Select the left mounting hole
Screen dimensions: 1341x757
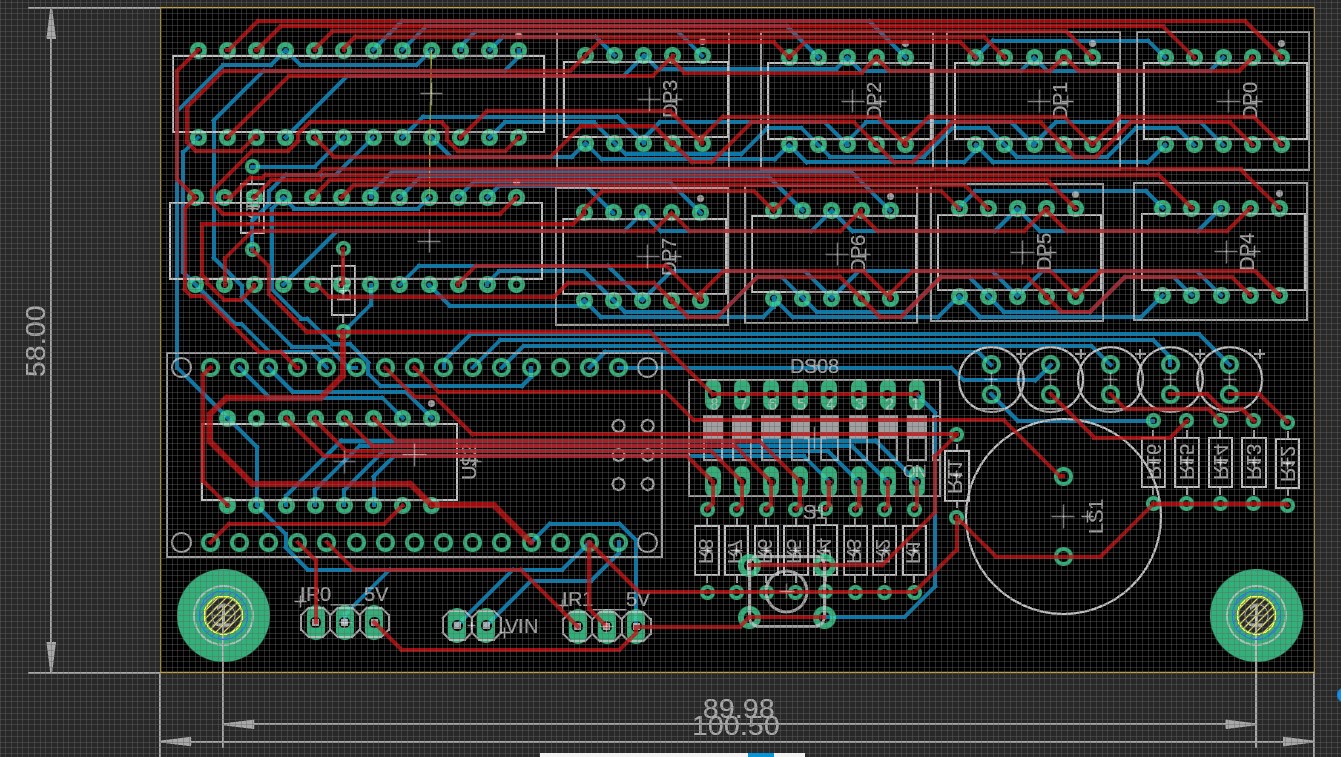pyautogui.click(x=223, y=616)
